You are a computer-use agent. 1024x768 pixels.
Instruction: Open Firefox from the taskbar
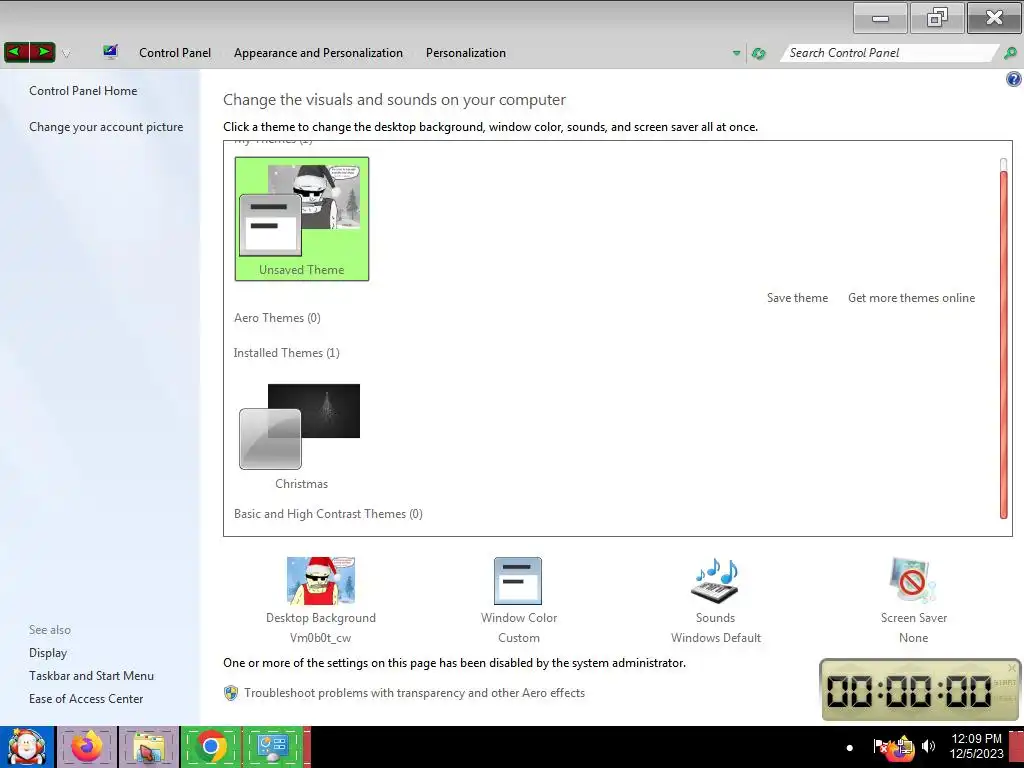[87, 747]
